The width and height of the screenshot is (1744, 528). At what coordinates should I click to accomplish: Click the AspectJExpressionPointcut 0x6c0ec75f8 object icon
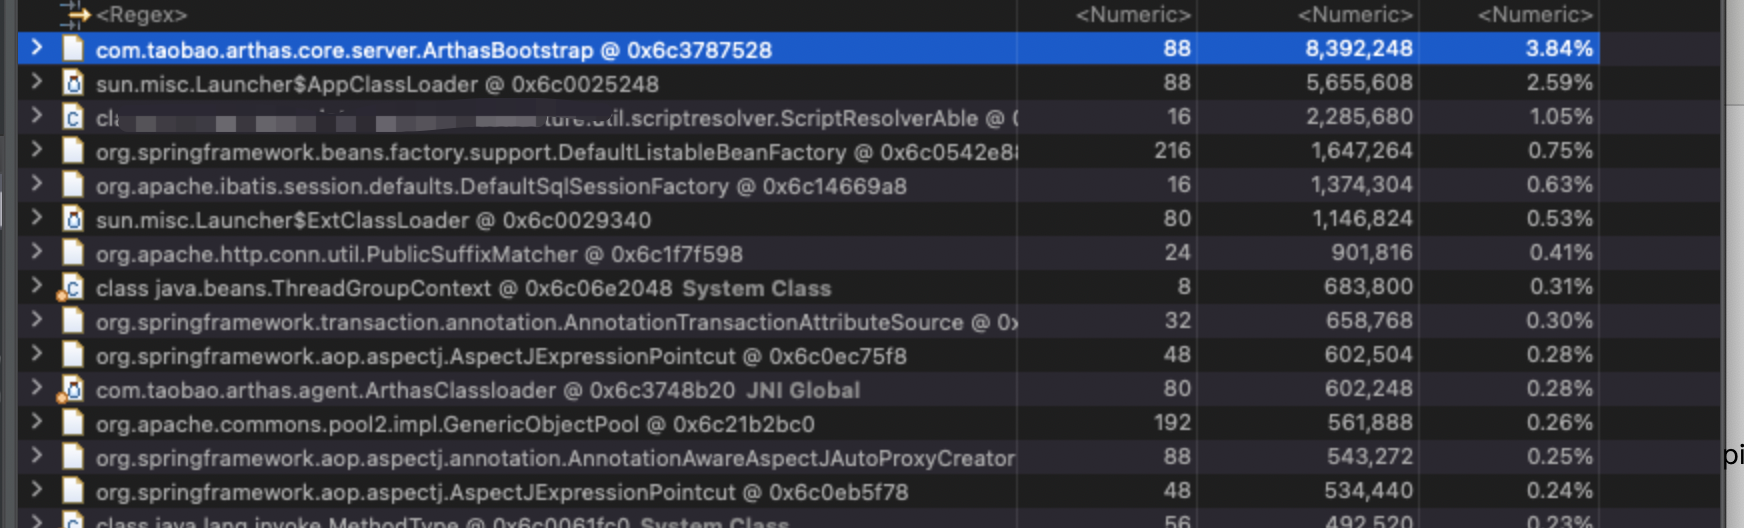(72, 355)
